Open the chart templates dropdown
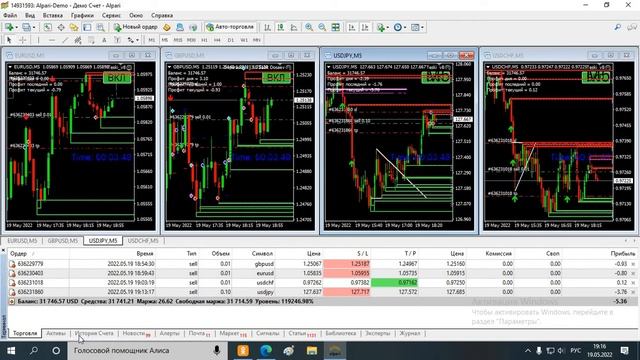 tap(417, 27)
